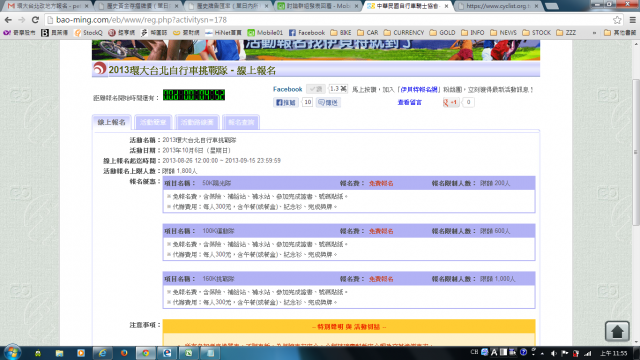Open the media player taskbar icon
Viewport: 640px width, 360px height.
click(x=81, y=353)
